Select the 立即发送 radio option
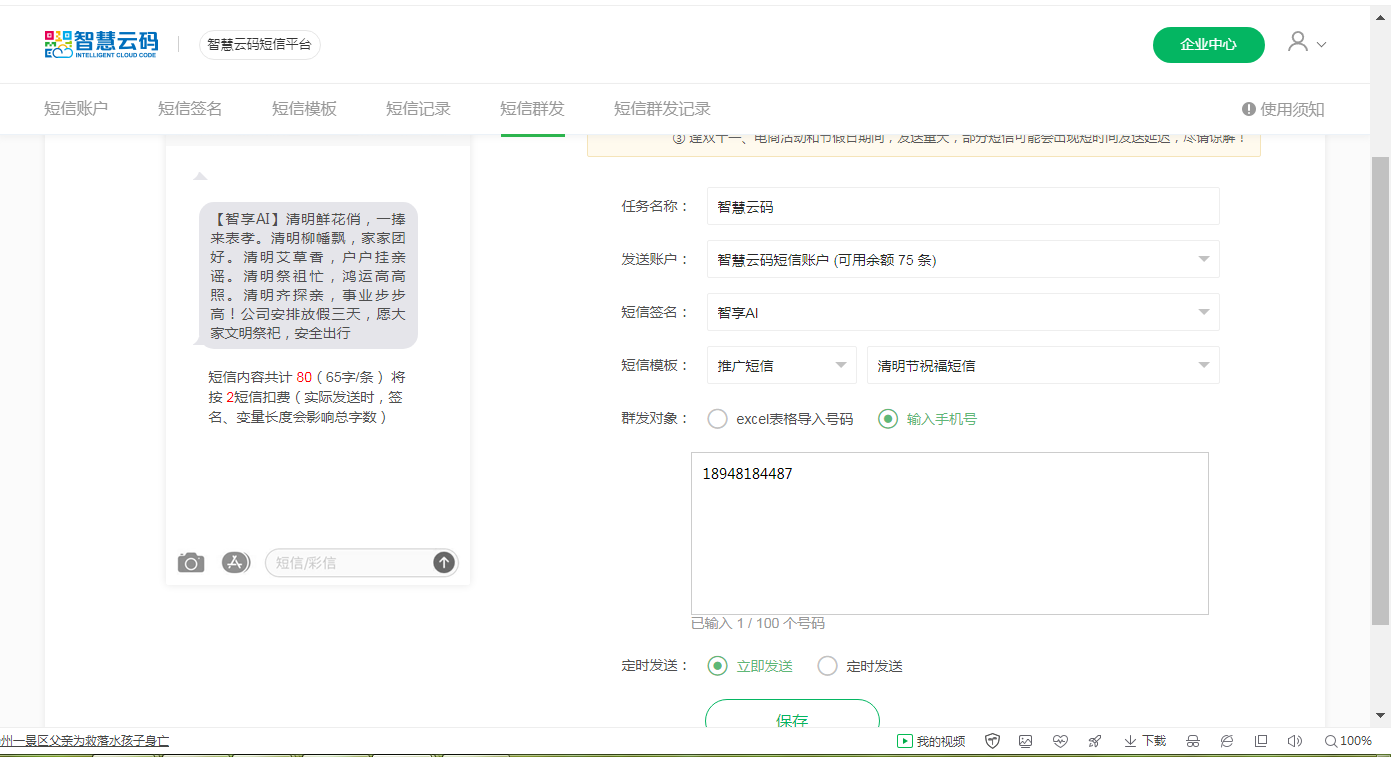The width and height of the screenshot is (1391, 757). (717, 666)
